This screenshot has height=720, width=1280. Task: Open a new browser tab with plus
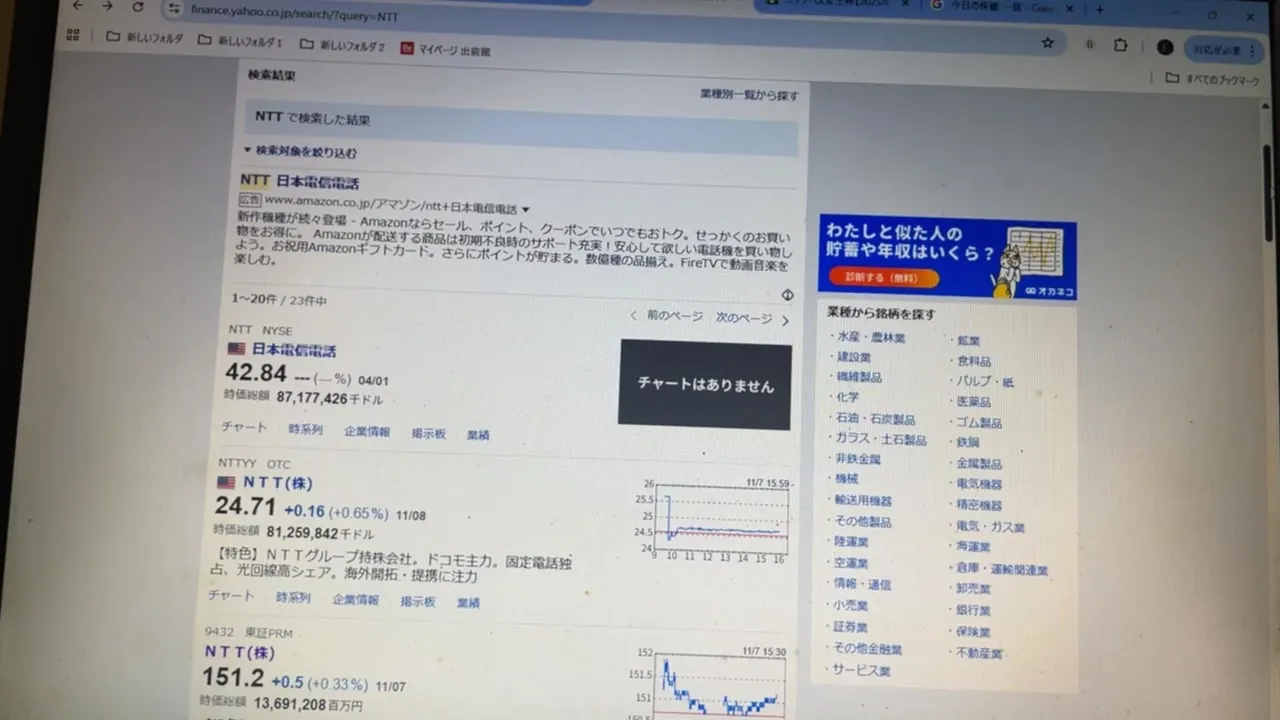(x=1100, y=10)
